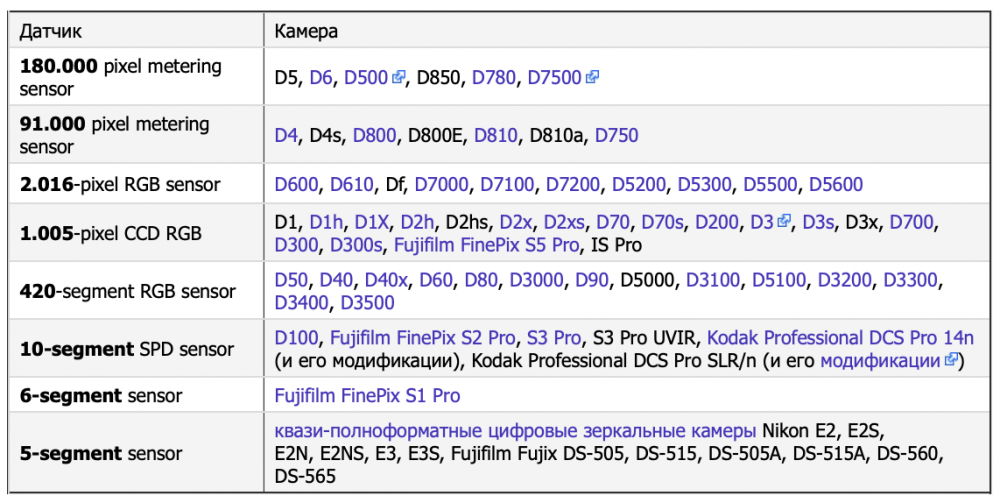
Task: Open the D1h link
Action: pyautogui.click(x=326, y=222)
